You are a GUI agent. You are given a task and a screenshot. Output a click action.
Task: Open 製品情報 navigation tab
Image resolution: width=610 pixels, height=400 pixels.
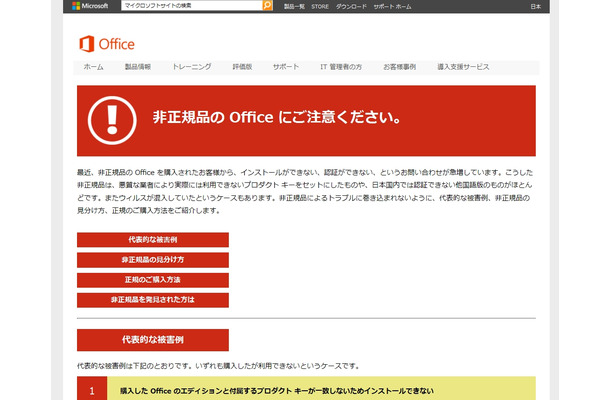(138, 67)
